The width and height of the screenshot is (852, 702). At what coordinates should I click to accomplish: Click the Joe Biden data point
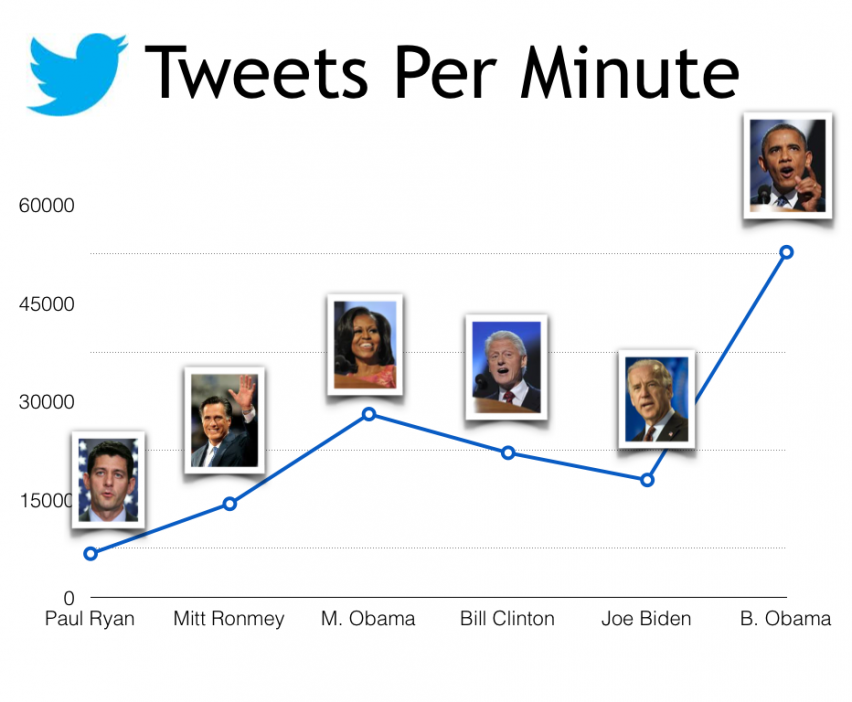(647, 479)
